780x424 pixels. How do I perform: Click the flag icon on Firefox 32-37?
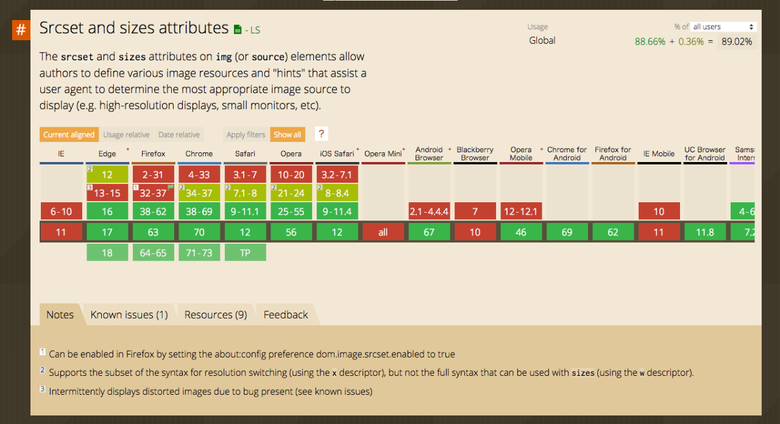coord(168,186)
